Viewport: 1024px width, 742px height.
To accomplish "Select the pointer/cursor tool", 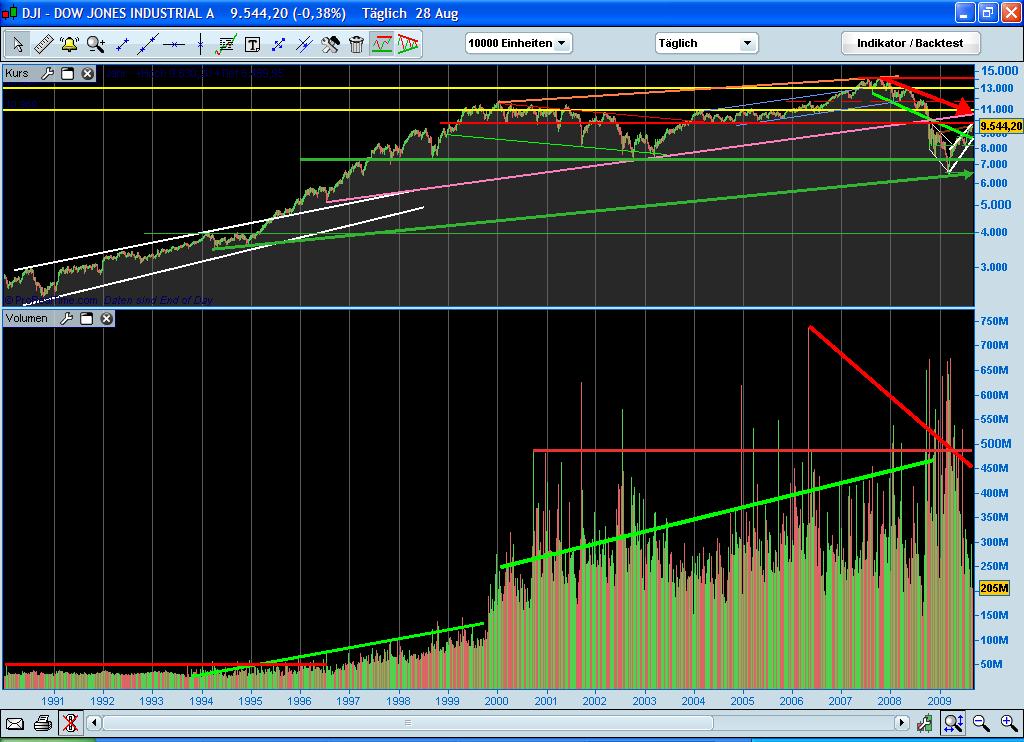I will click(x=17, y=44).
